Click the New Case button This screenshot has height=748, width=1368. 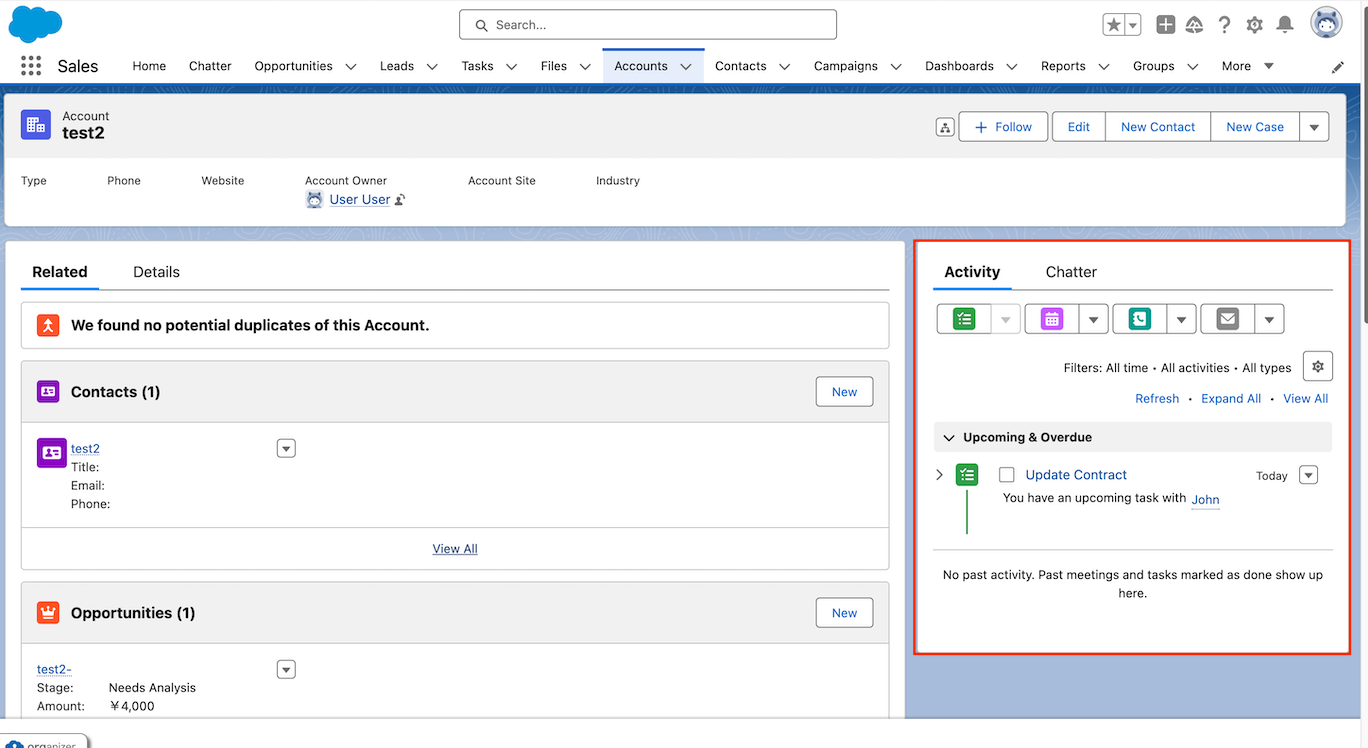pos(1255,127)
